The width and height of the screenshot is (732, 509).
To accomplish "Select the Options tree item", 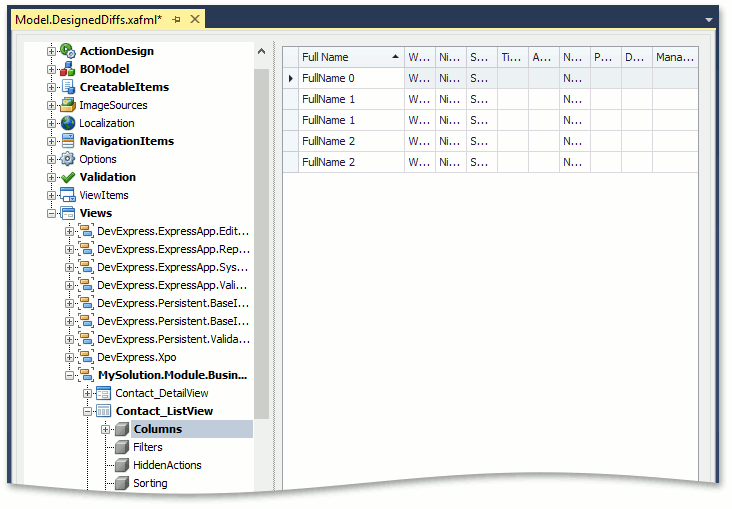I will [98, 159].
